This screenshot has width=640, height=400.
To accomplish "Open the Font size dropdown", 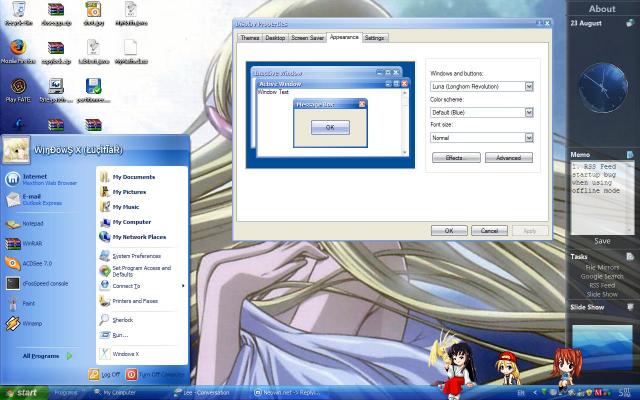I will pos(482,138).
